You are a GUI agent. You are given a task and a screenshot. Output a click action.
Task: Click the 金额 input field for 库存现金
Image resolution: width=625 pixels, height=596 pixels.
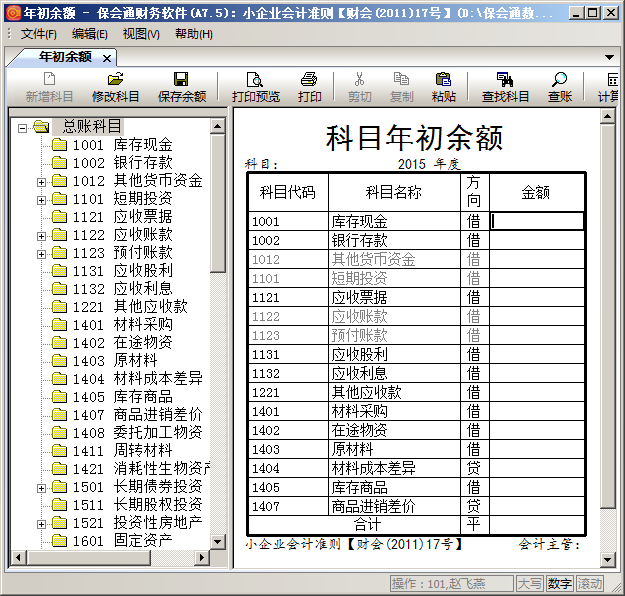tap(537, 222)
